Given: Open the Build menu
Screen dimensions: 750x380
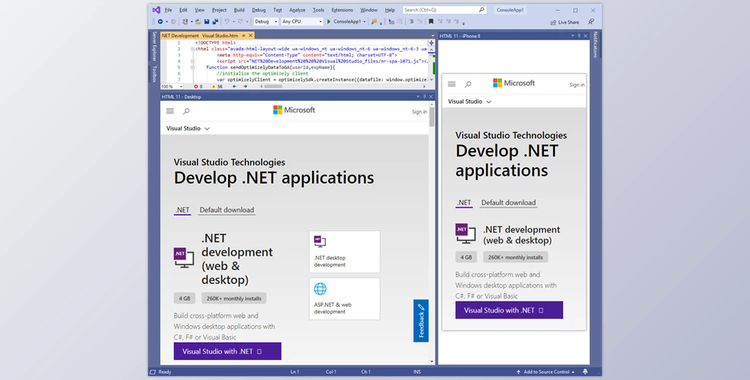Looking at the screenshot, I should point(239,10).
